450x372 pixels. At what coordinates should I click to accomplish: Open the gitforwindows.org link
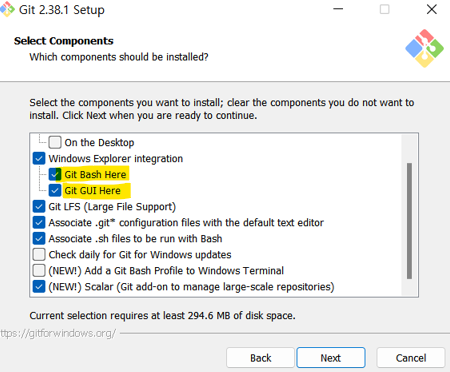tap(58, 333)
